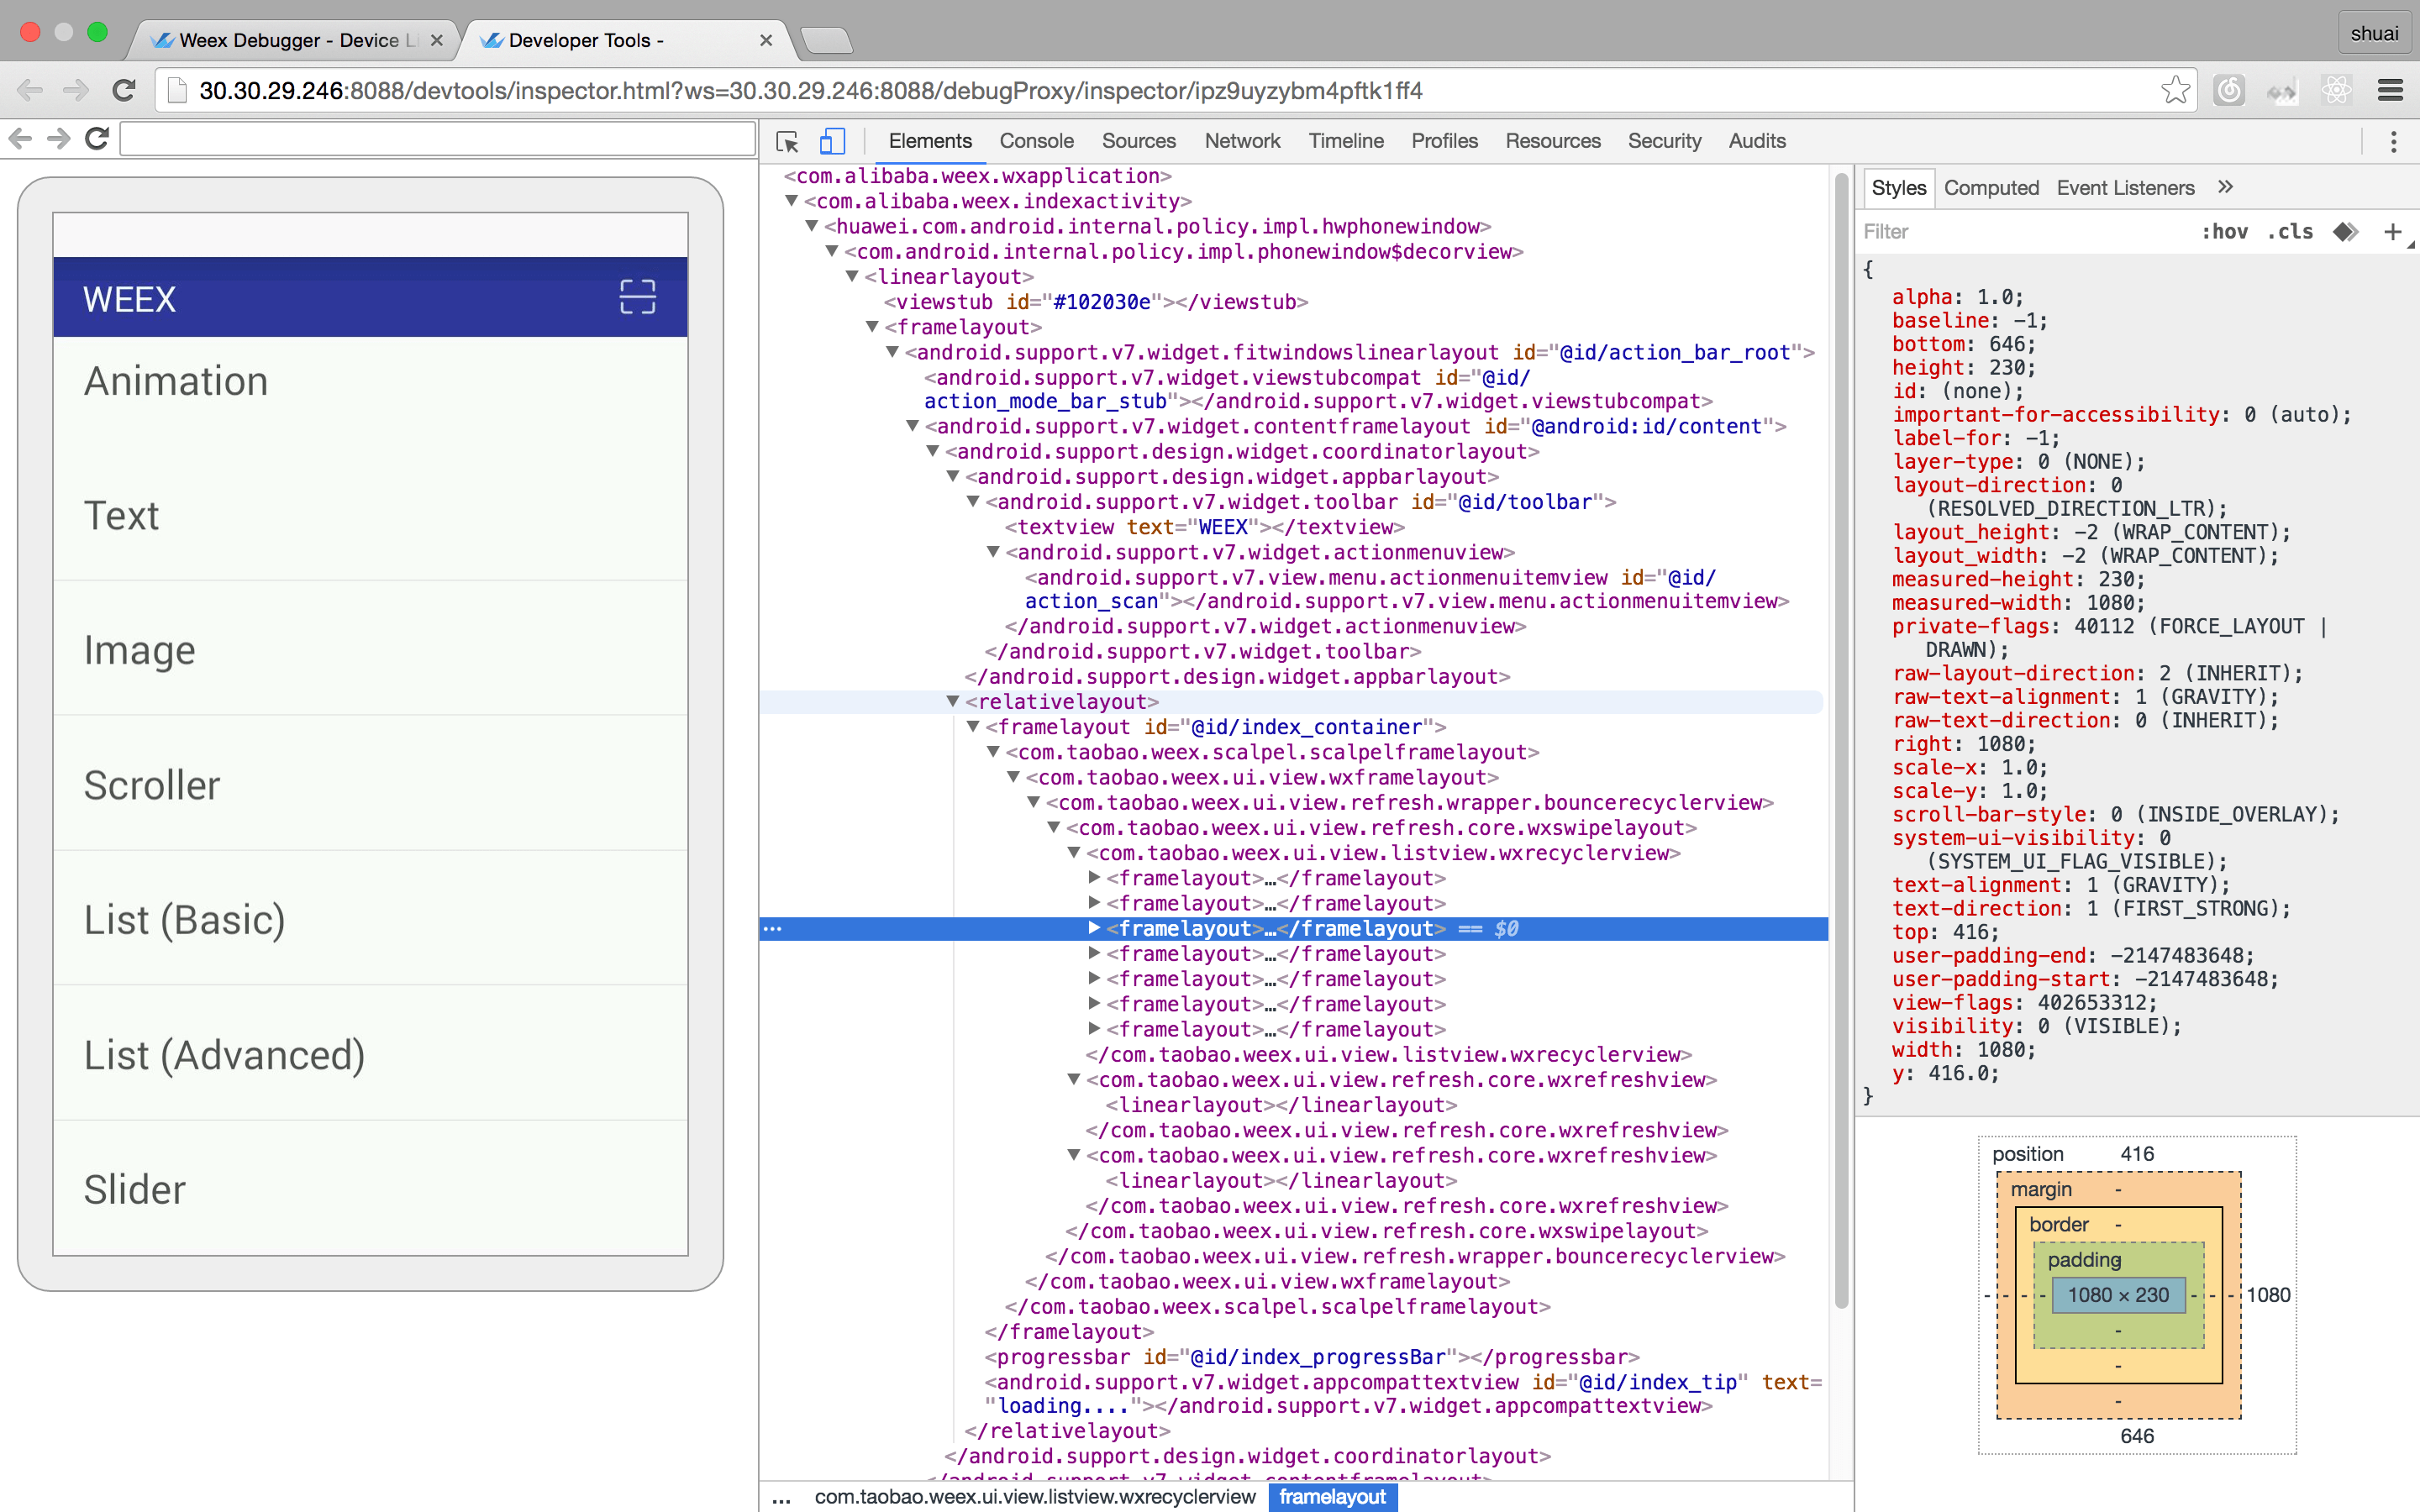Viewport: 2420px width, 1512px height.
Task: Click the spiral extension icon in toolbar
Action: pyautogui.click(x=2229, y=91)
